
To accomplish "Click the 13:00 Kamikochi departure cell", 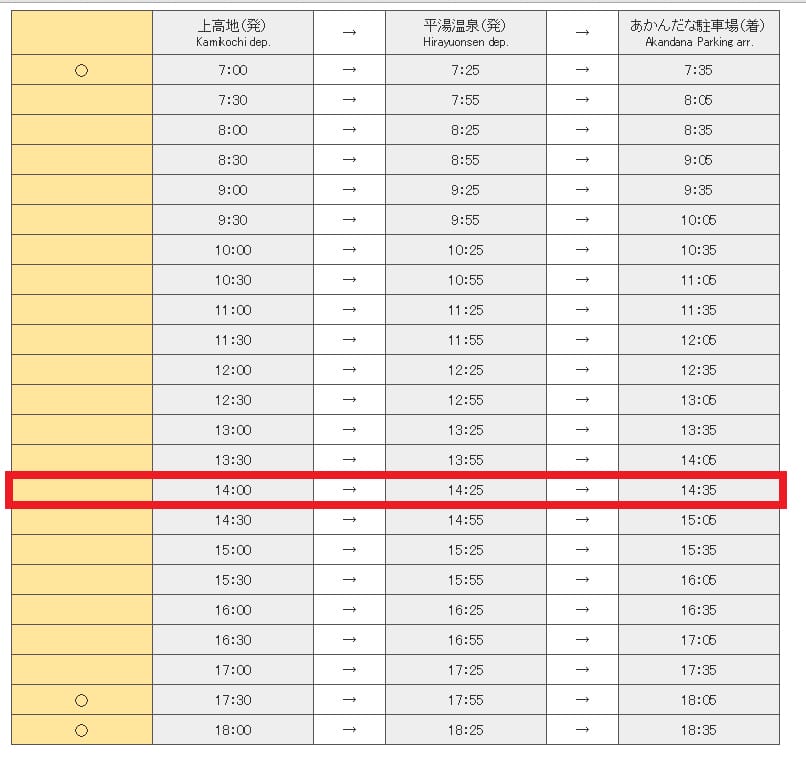I will 233,430.
